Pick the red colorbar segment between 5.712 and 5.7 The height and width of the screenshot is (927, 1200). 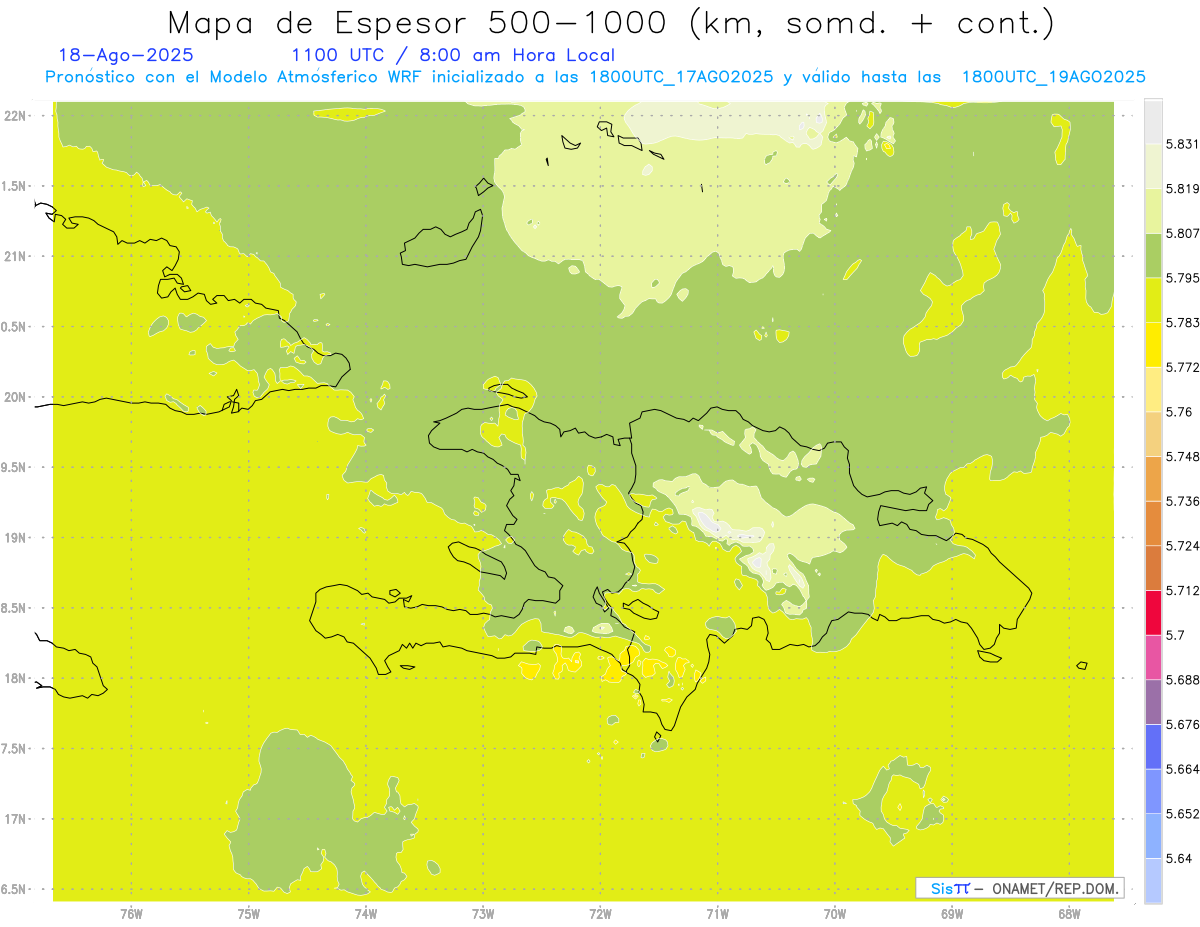coord(1153,613)
